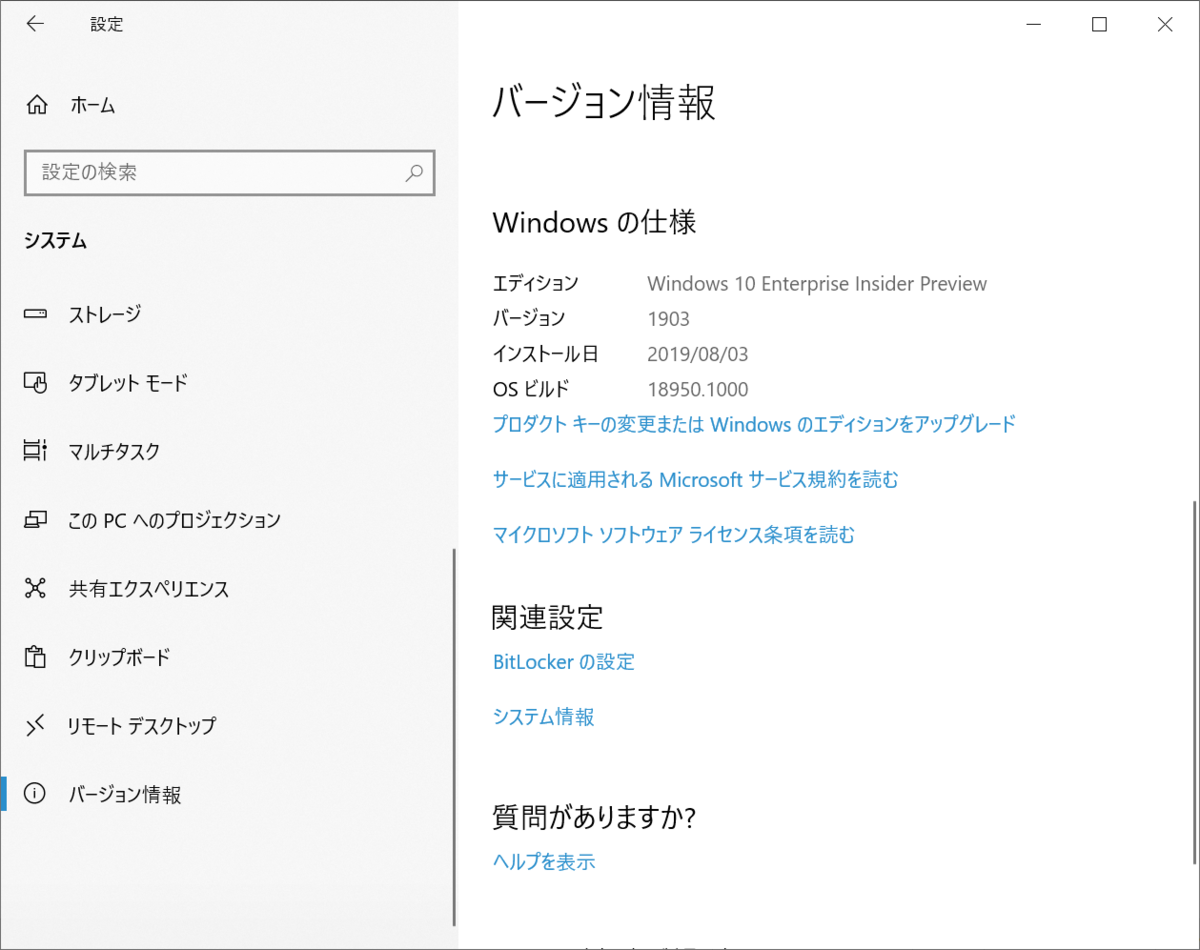Screen dimensions: 1200x950
Task: Click the 関連設定 heading
Action: tap(548, 617)
